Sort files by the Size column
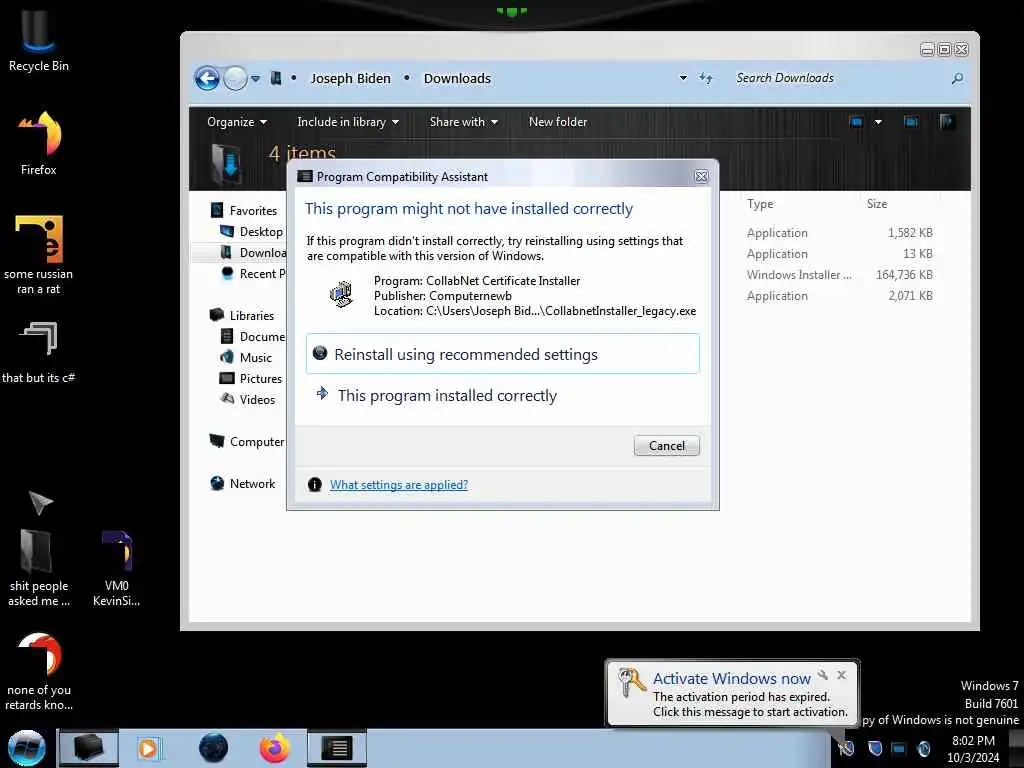Viewport: 1024px width, 768px height. pos(877,204)
